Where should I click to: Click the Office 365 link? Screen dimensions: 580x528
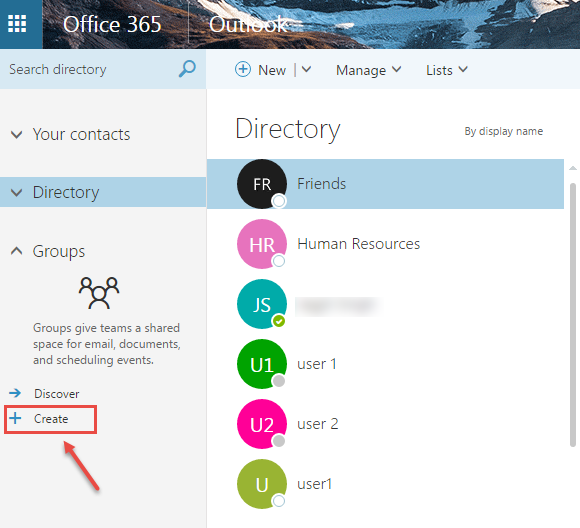coord(112,24)
